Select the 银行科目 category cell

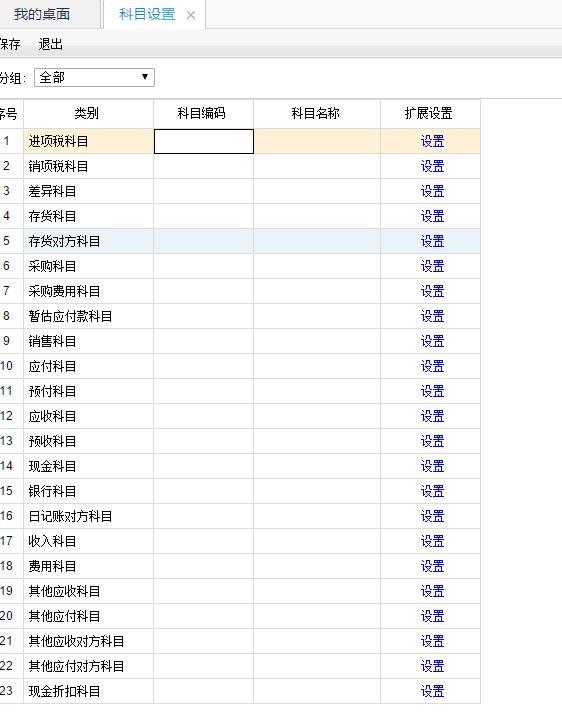pos(88,491)
